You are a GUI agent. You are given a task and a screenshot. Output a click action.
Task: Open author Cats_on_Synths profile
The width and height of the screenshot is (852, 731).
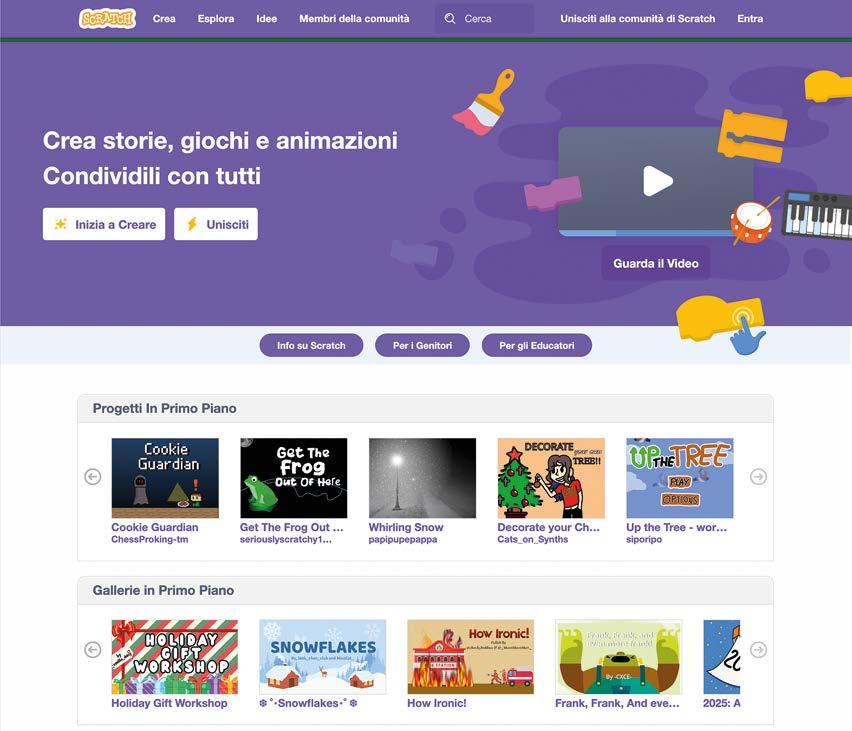(533, 539)
